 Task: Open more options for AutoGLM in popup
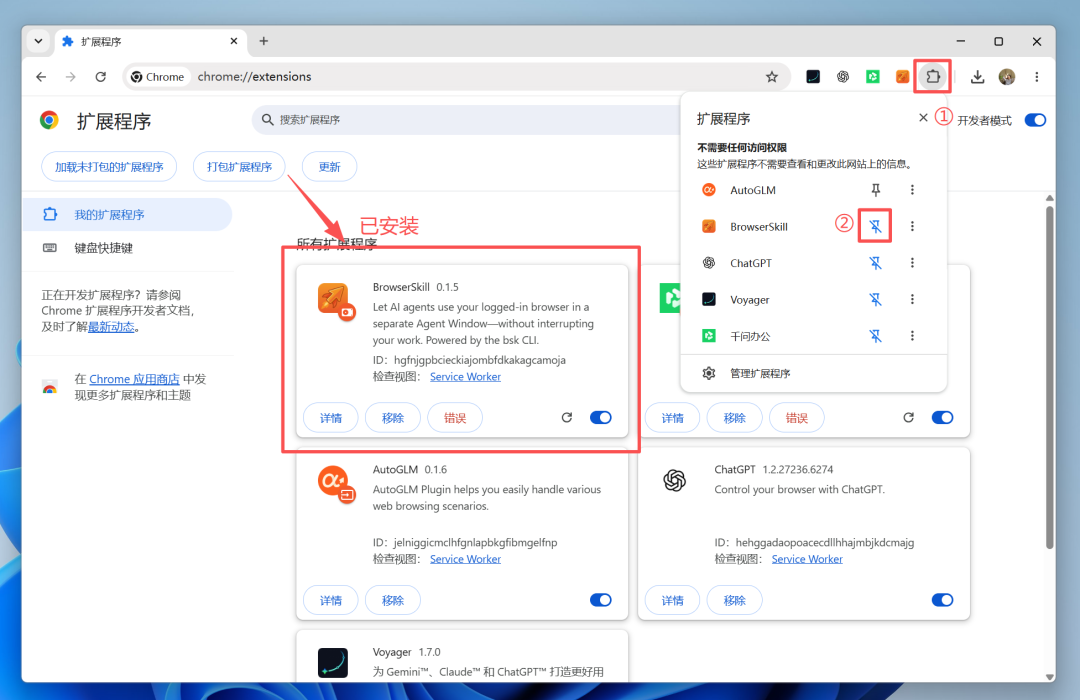coord(912,189)
